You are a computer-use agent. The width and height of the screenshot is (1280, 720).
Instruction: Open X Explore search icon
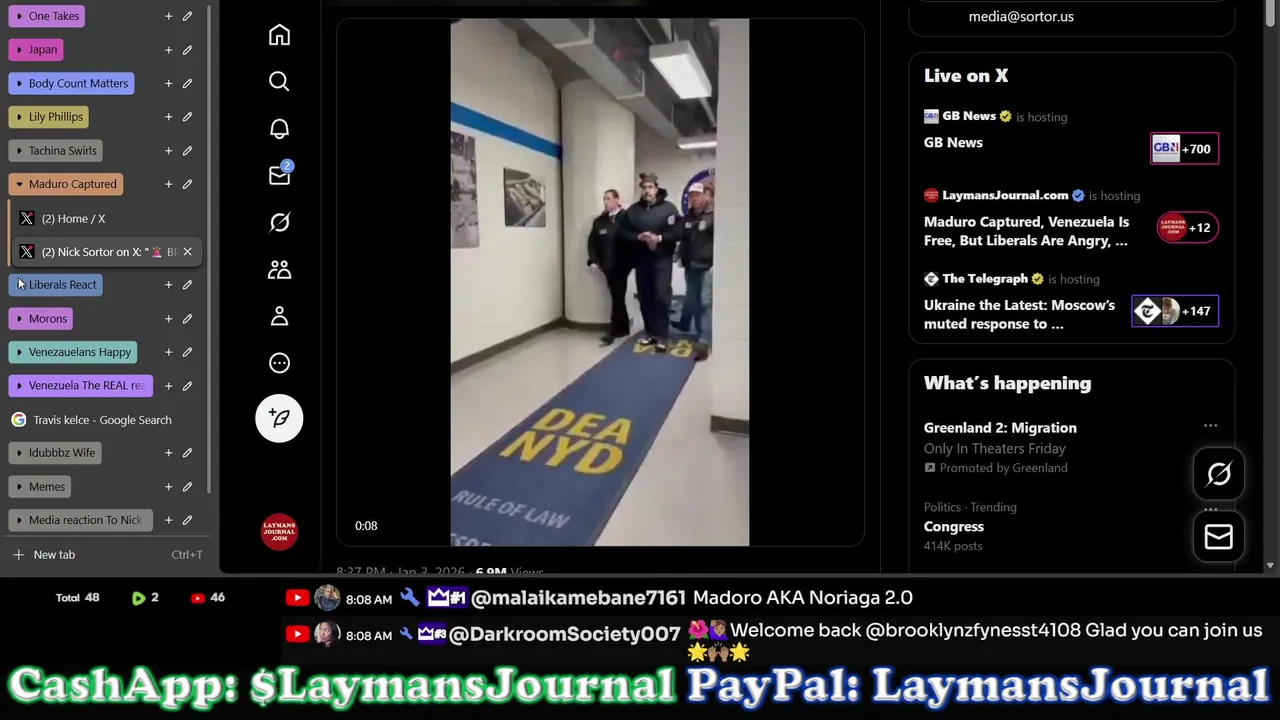coord(279,81)
